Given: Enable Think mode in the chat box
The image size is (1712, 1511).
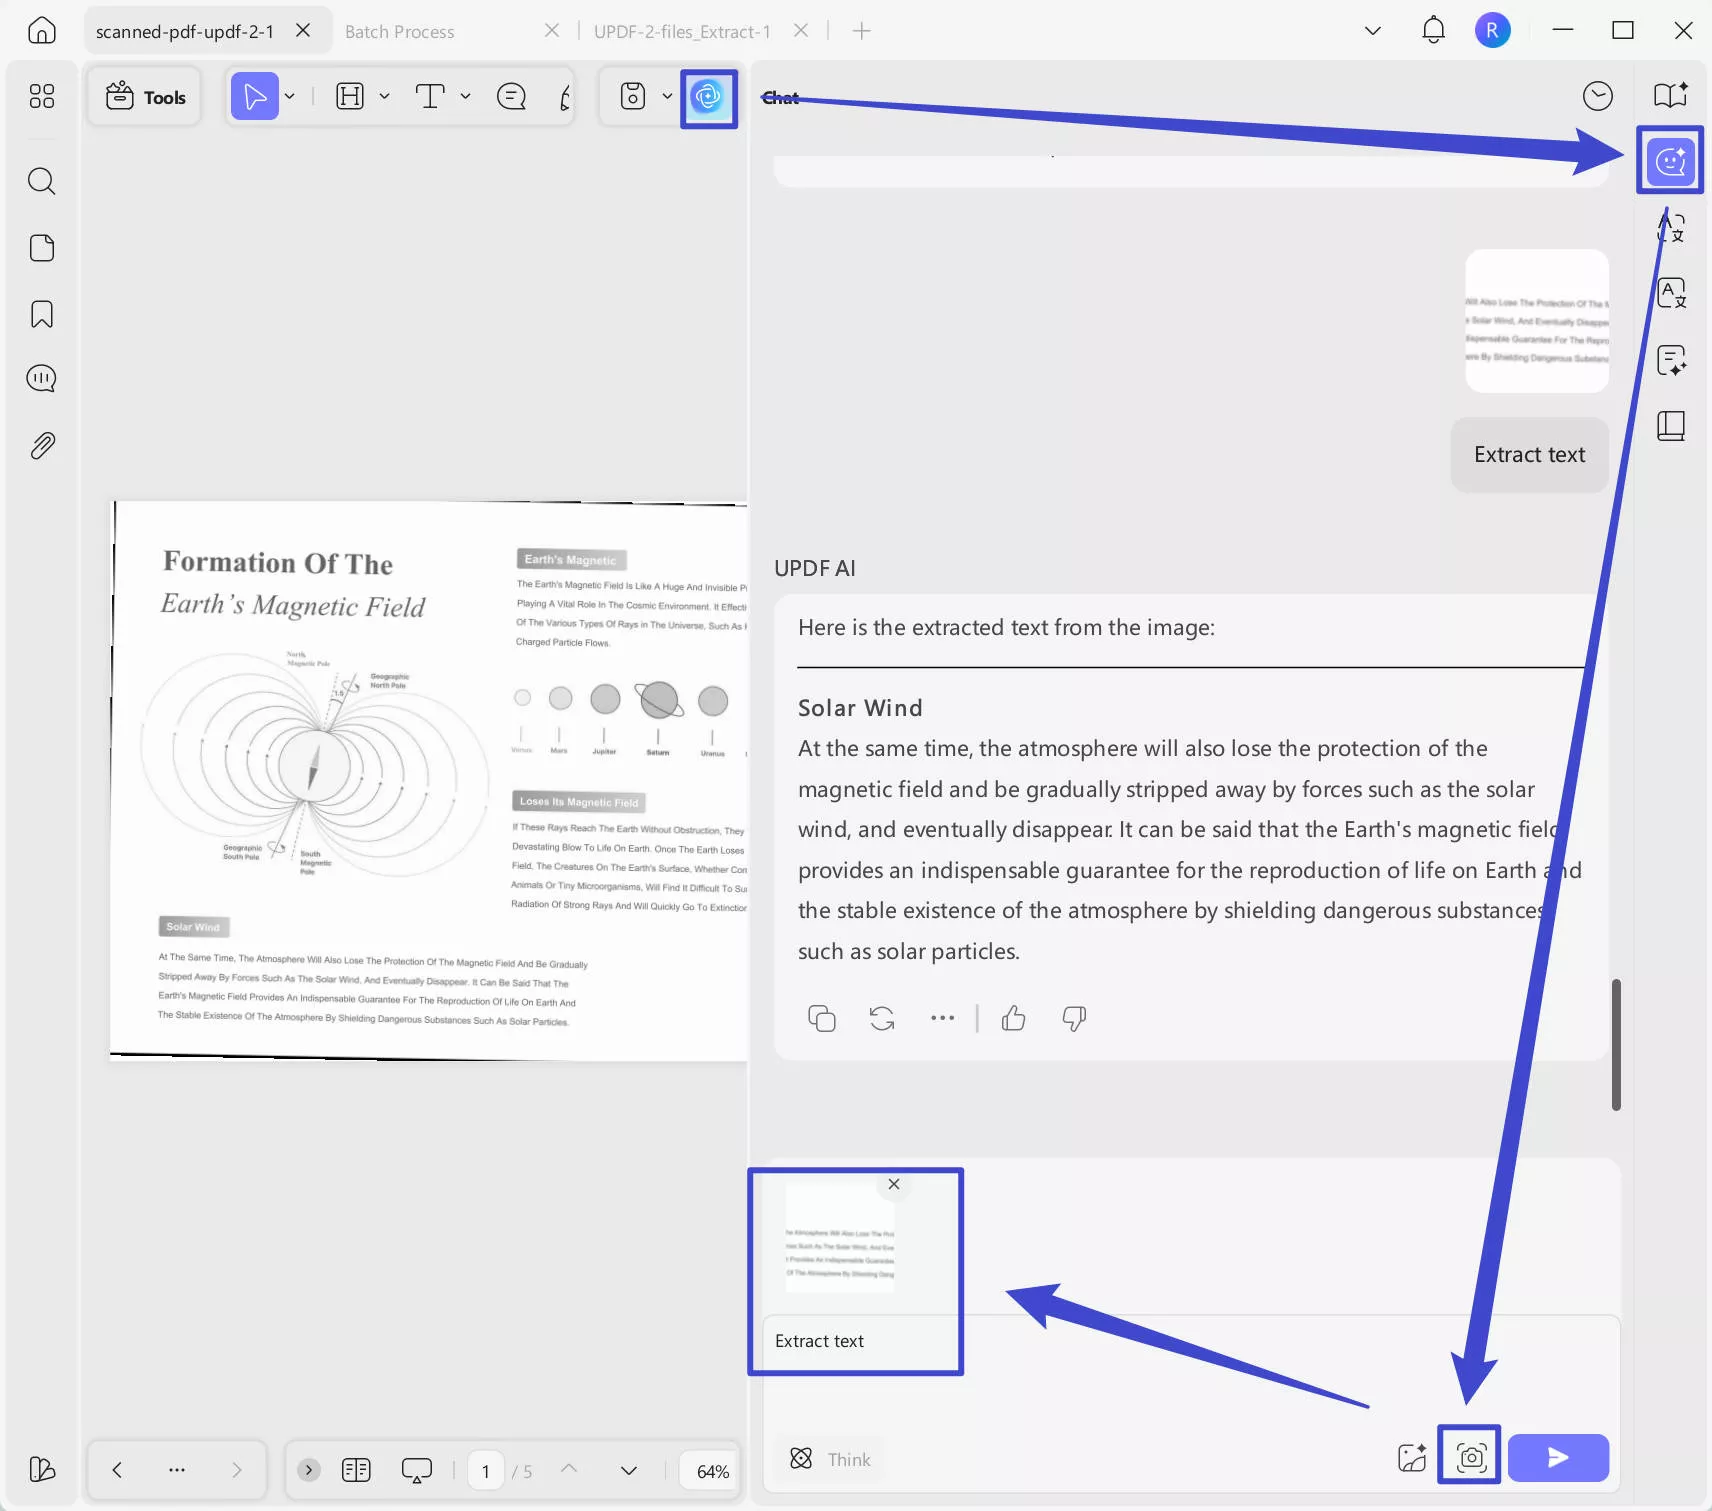Looking at the screenshot, I should [x=828, y=1458].
